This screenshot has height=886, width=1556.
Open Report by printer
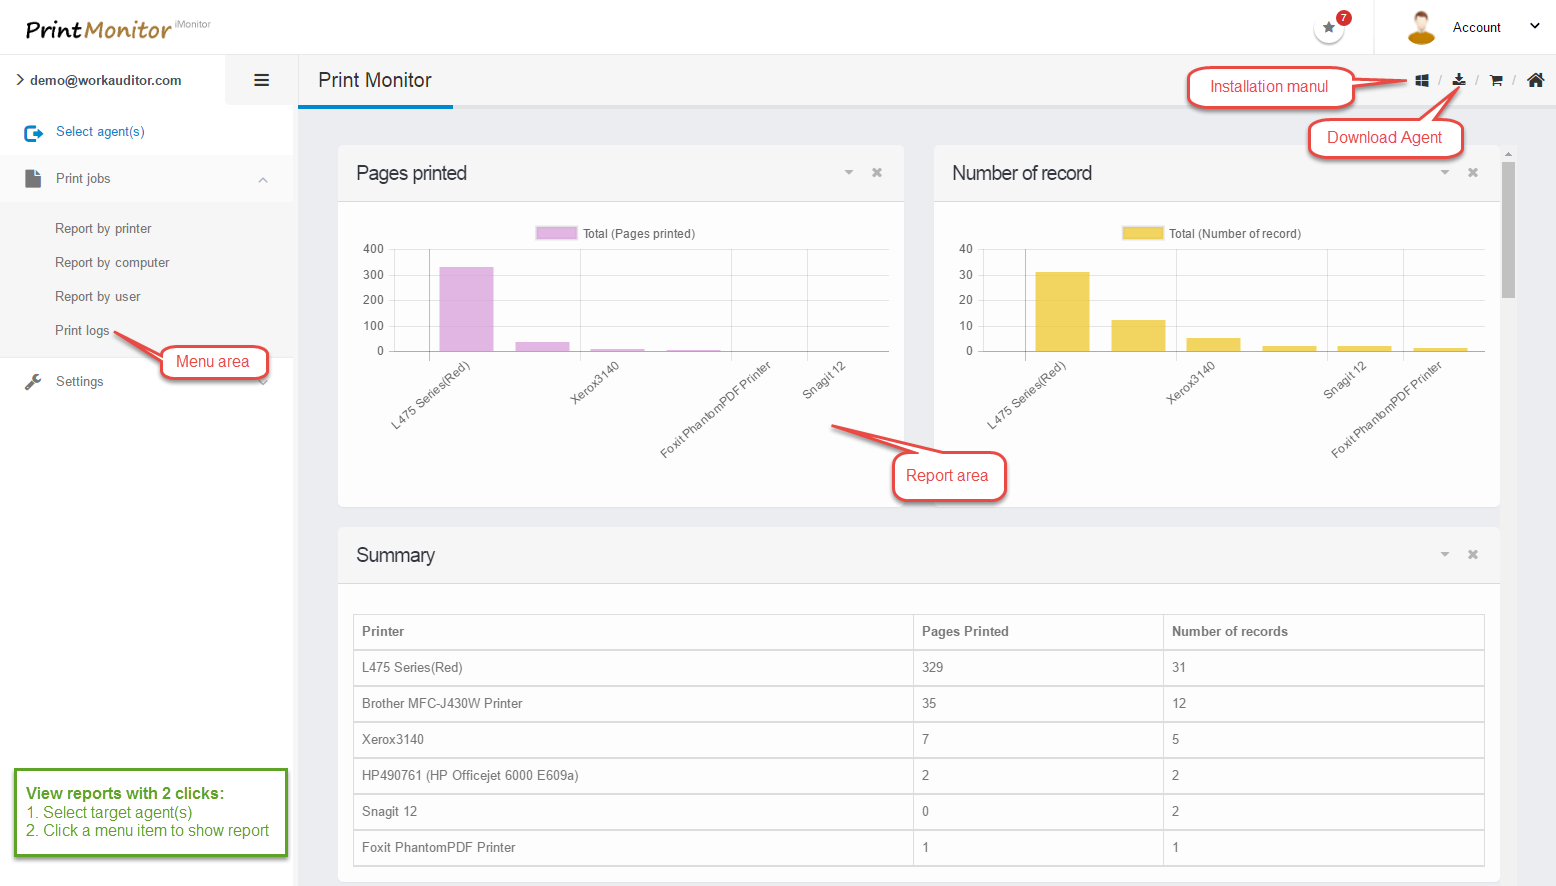click(x=103, y=229)
